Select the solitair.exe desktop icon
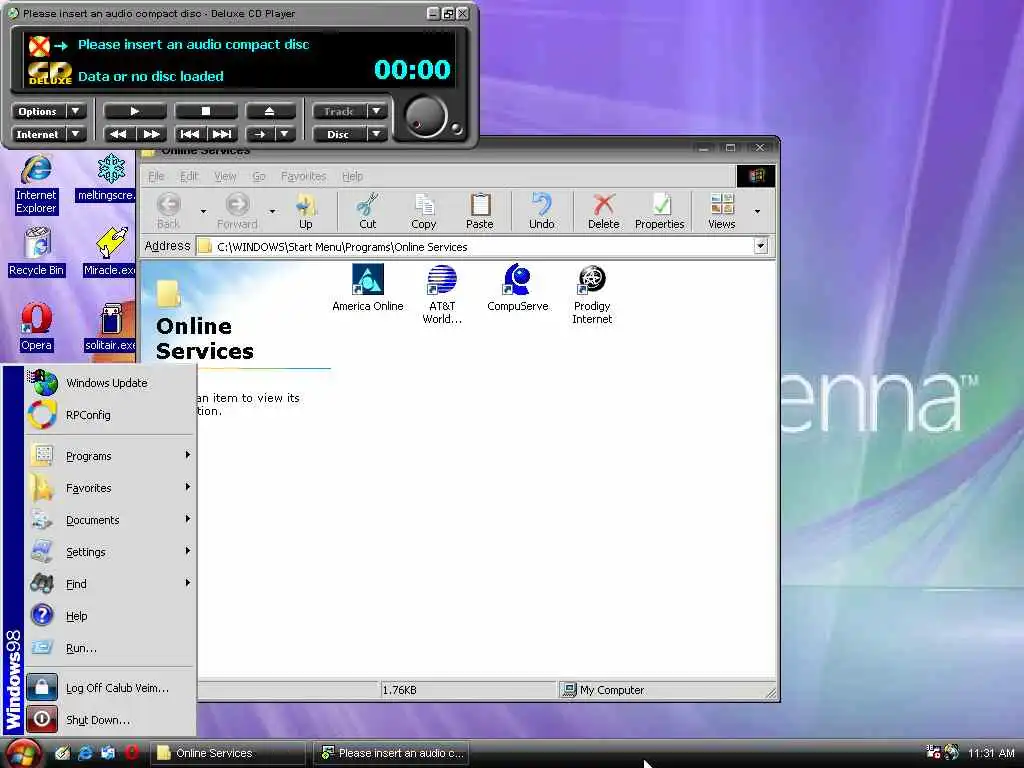1024x768 pixels. 110,327
